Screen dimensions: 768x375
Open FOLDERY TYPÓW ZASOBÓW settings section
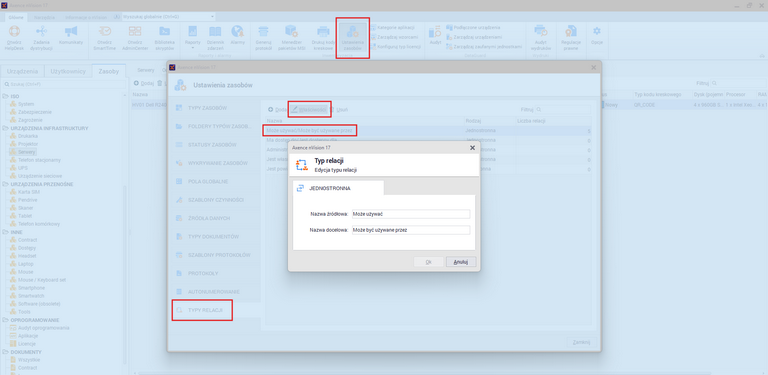coord(214,126)
